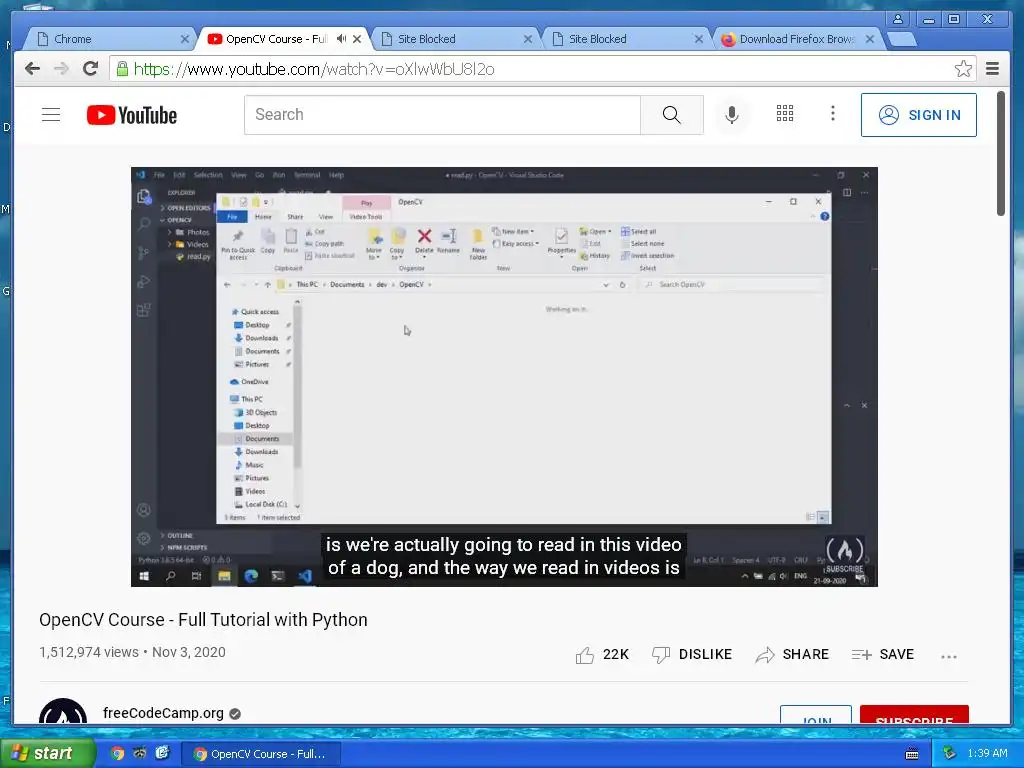Image resolution: width=1024 pixels, height=768 pixels.
Task: Click the browser forward arrow
Action: pos(61,69)
